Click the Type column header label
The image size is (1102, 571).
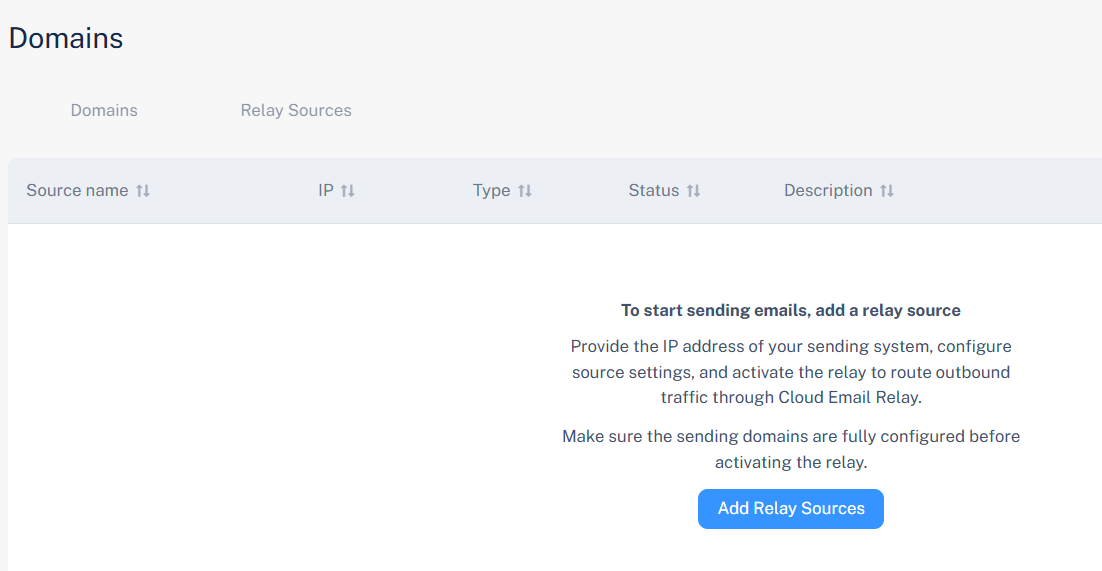[x=491, y=190]
